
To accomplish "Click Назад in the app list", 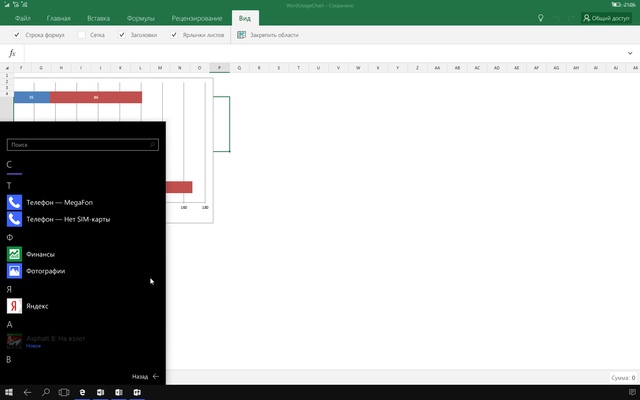I will (145, 376).
